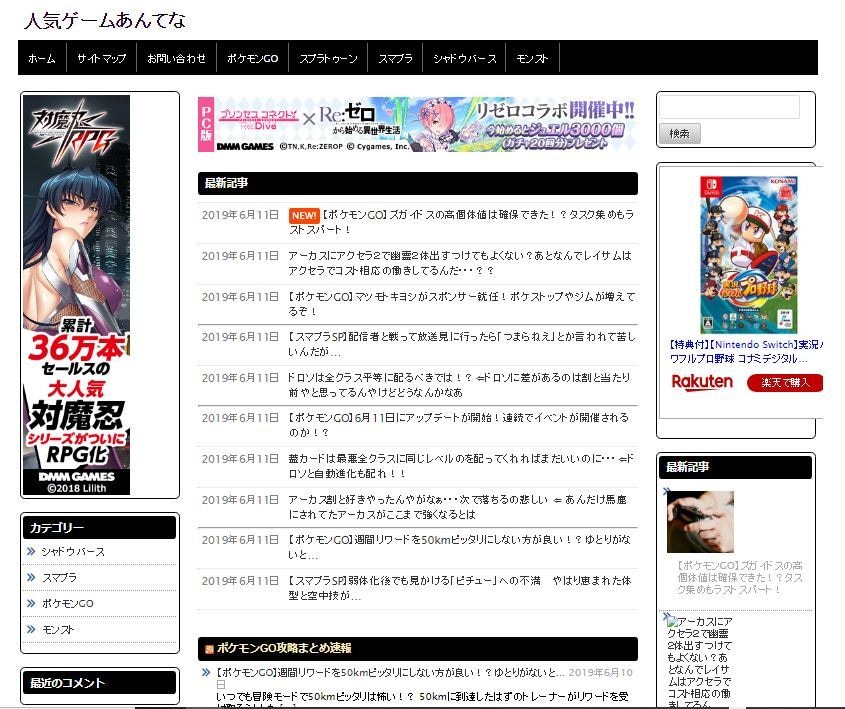Screen dimensions: 845x709
Task: Open article about アーカスにアクセラ2で幽霊2体
Action: [460, 263]
